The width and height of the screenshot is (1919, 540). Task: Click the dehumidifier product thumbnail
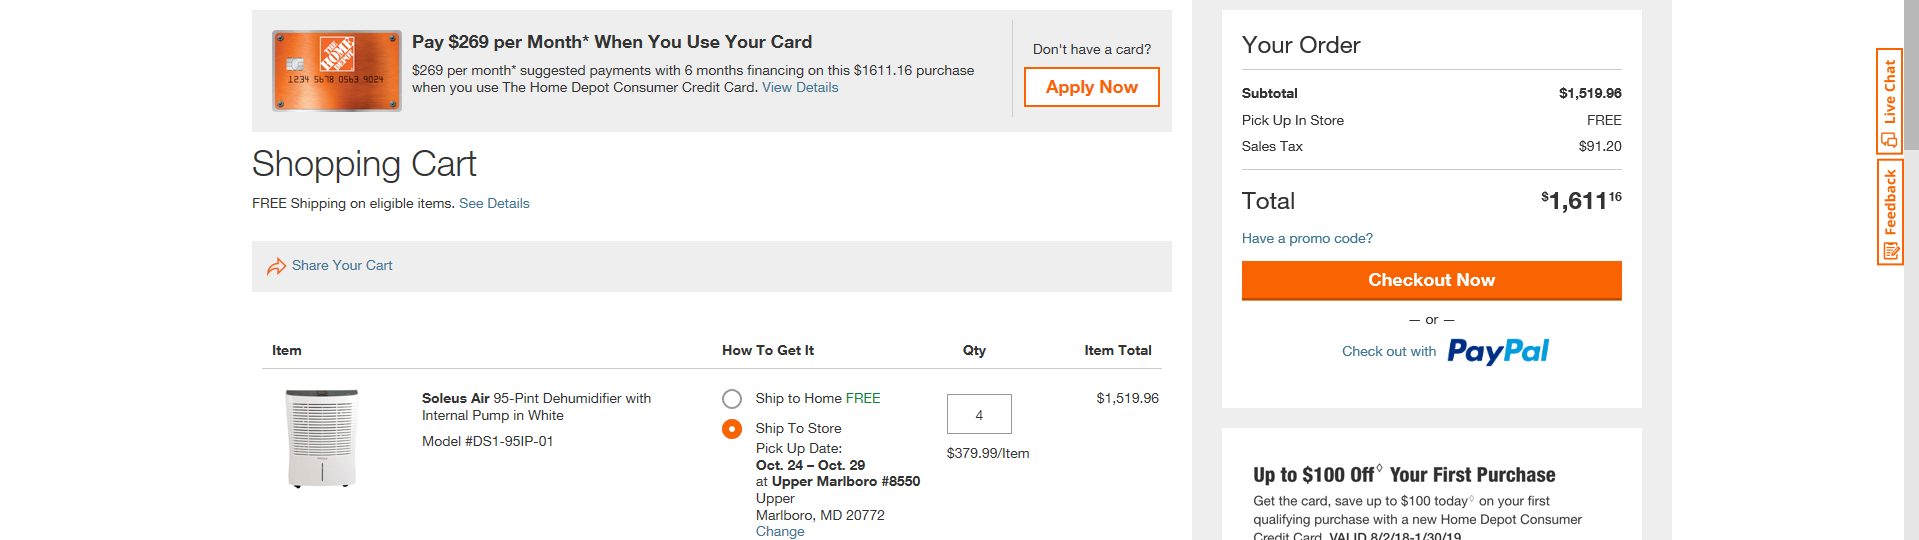[322, 438]
